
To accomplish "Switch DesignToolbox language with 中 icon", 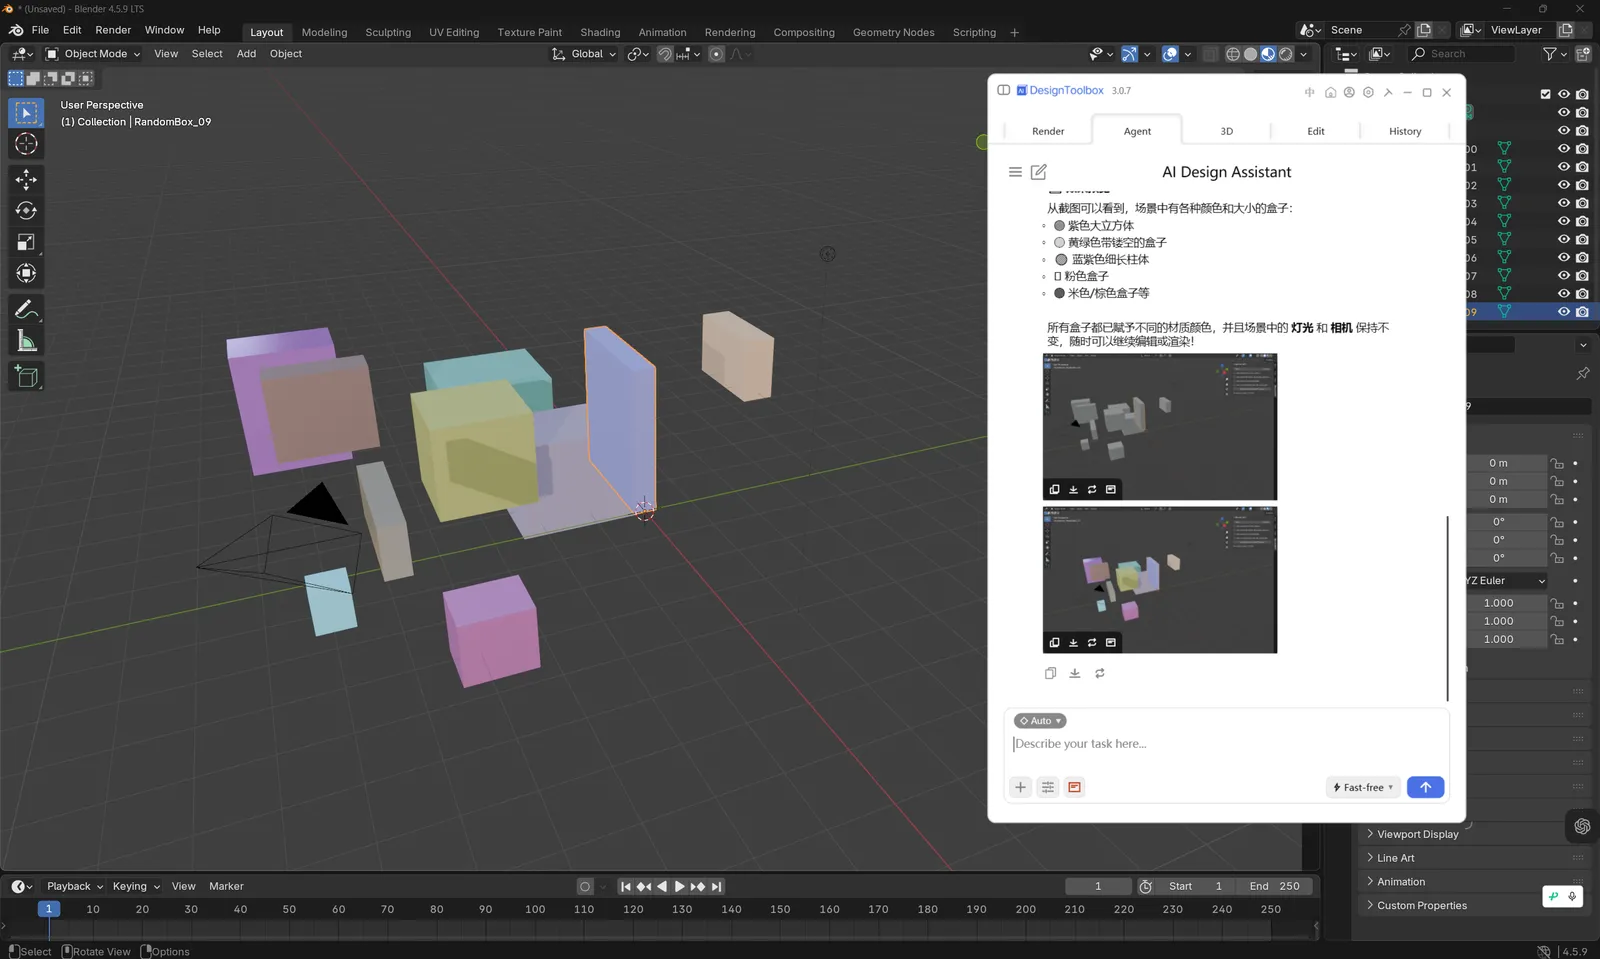I will (x=1310, y=92).
